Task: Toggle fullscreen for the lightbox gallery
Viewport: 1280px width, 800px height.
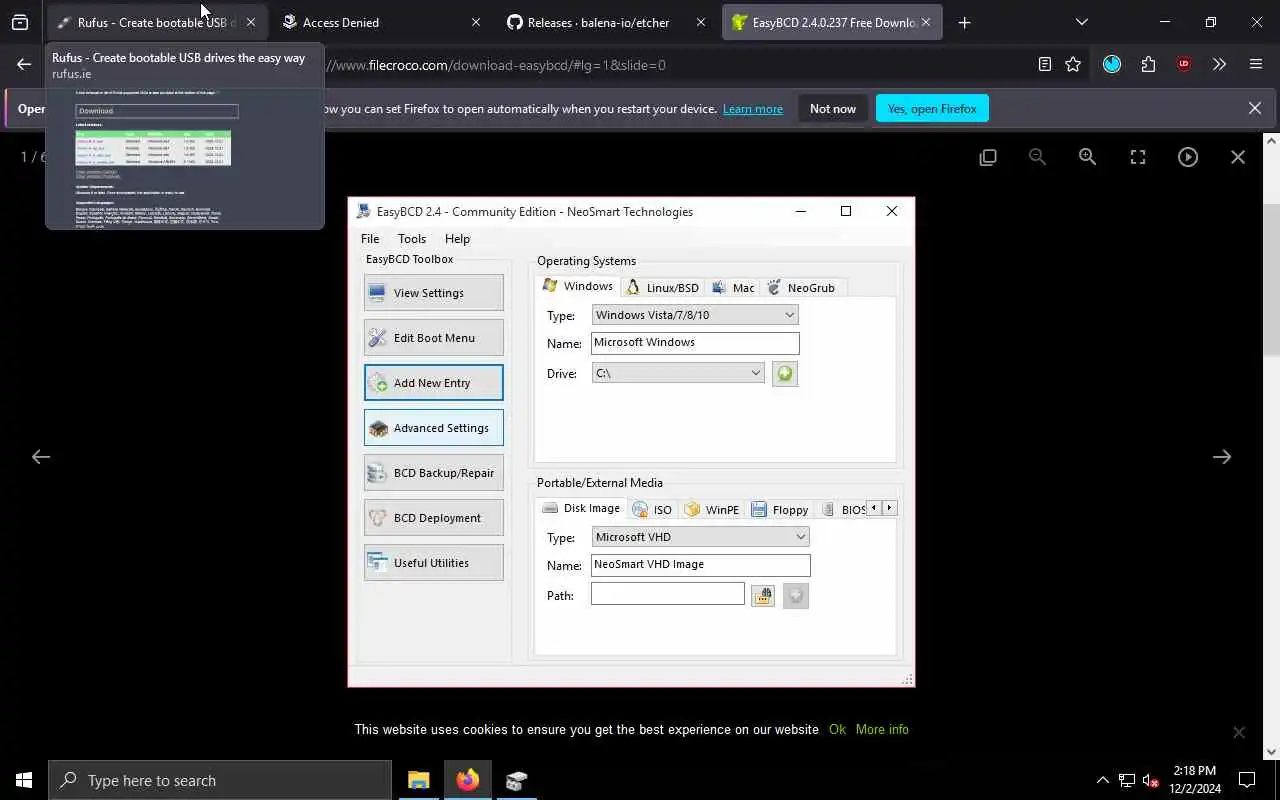Action: (1138, 157)
